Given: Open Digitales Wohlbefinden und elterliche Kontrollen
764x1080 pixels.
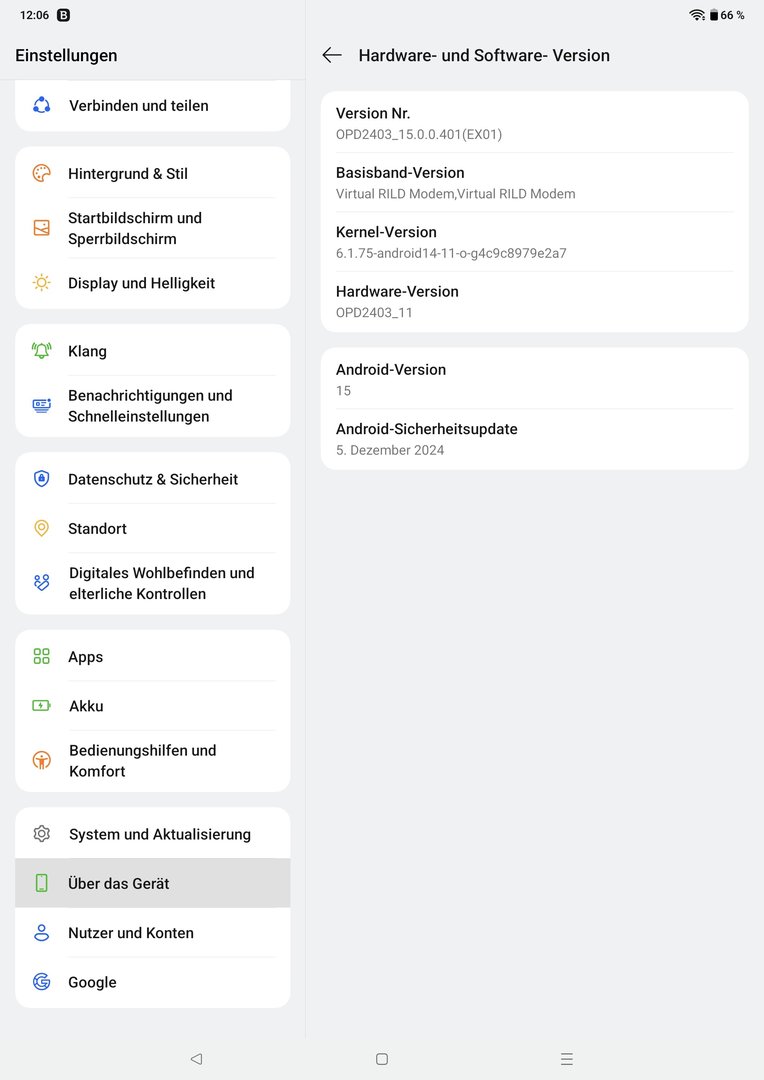Looking at the screenshot, I should [x=152, y=583].
